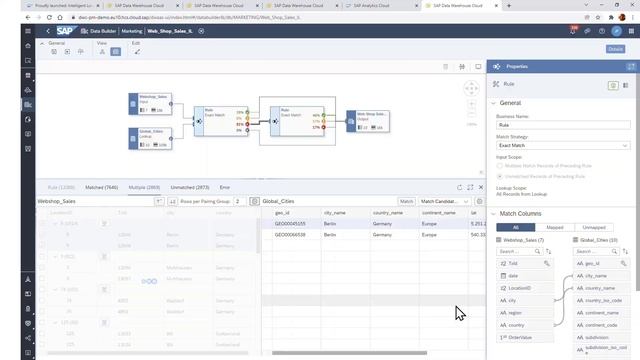640x360 pixels.
Task: Open the Data Builder sidebar icon
Action: pos(28,104)
